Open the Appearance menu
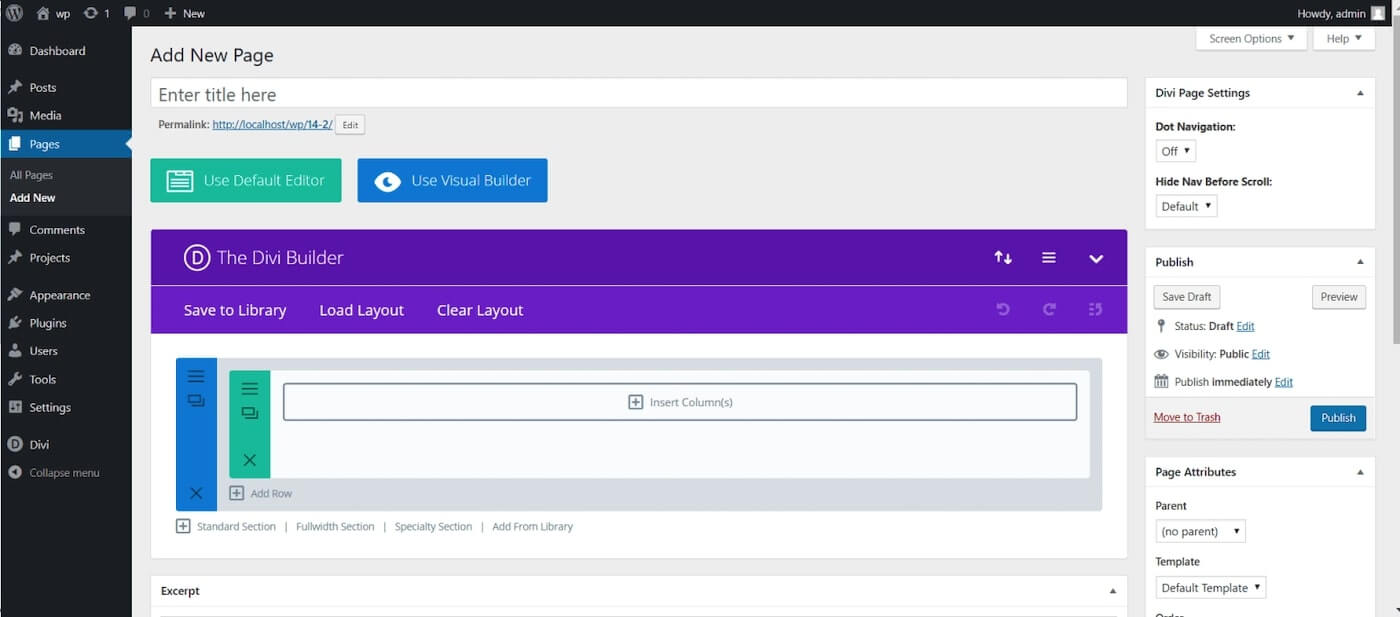Image resolution: width=1400 pixels, height=617 pixels. [x=60, y=295]
